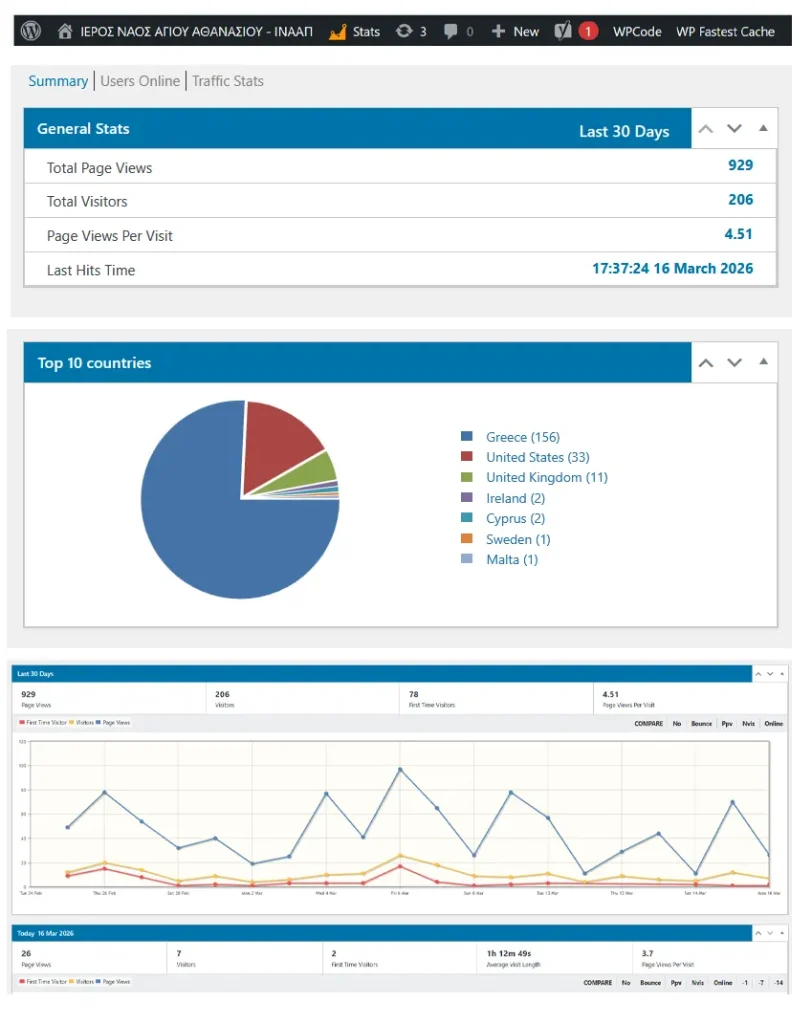812x1024 pixels.
Task: Open the pending updates icon showing 3
Action: pos(404,31)
